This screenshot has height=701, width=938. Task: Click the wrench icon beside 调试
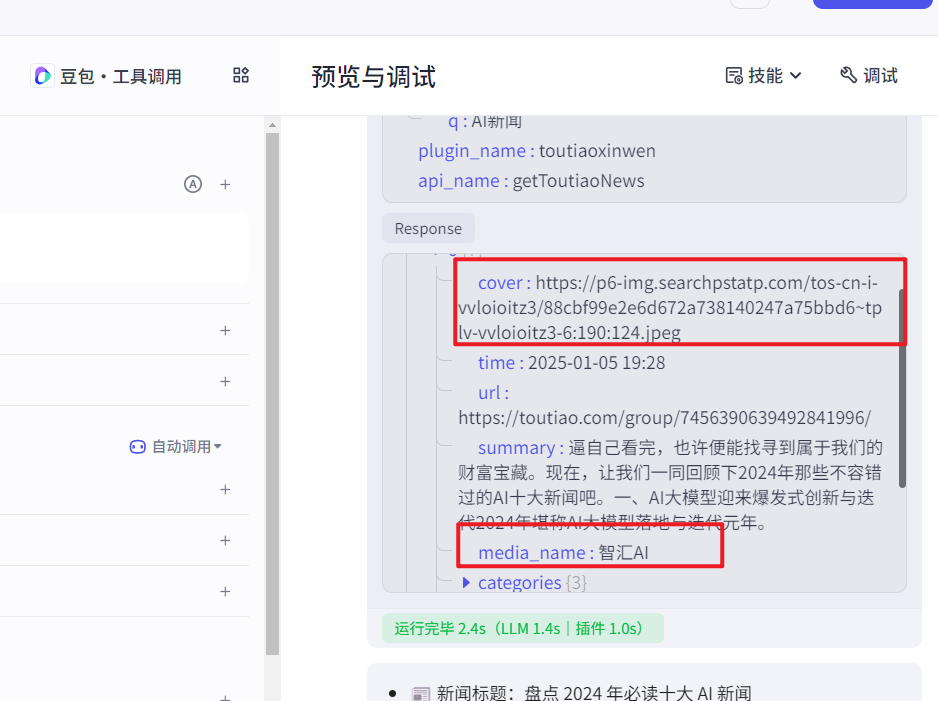click(849, 75)
